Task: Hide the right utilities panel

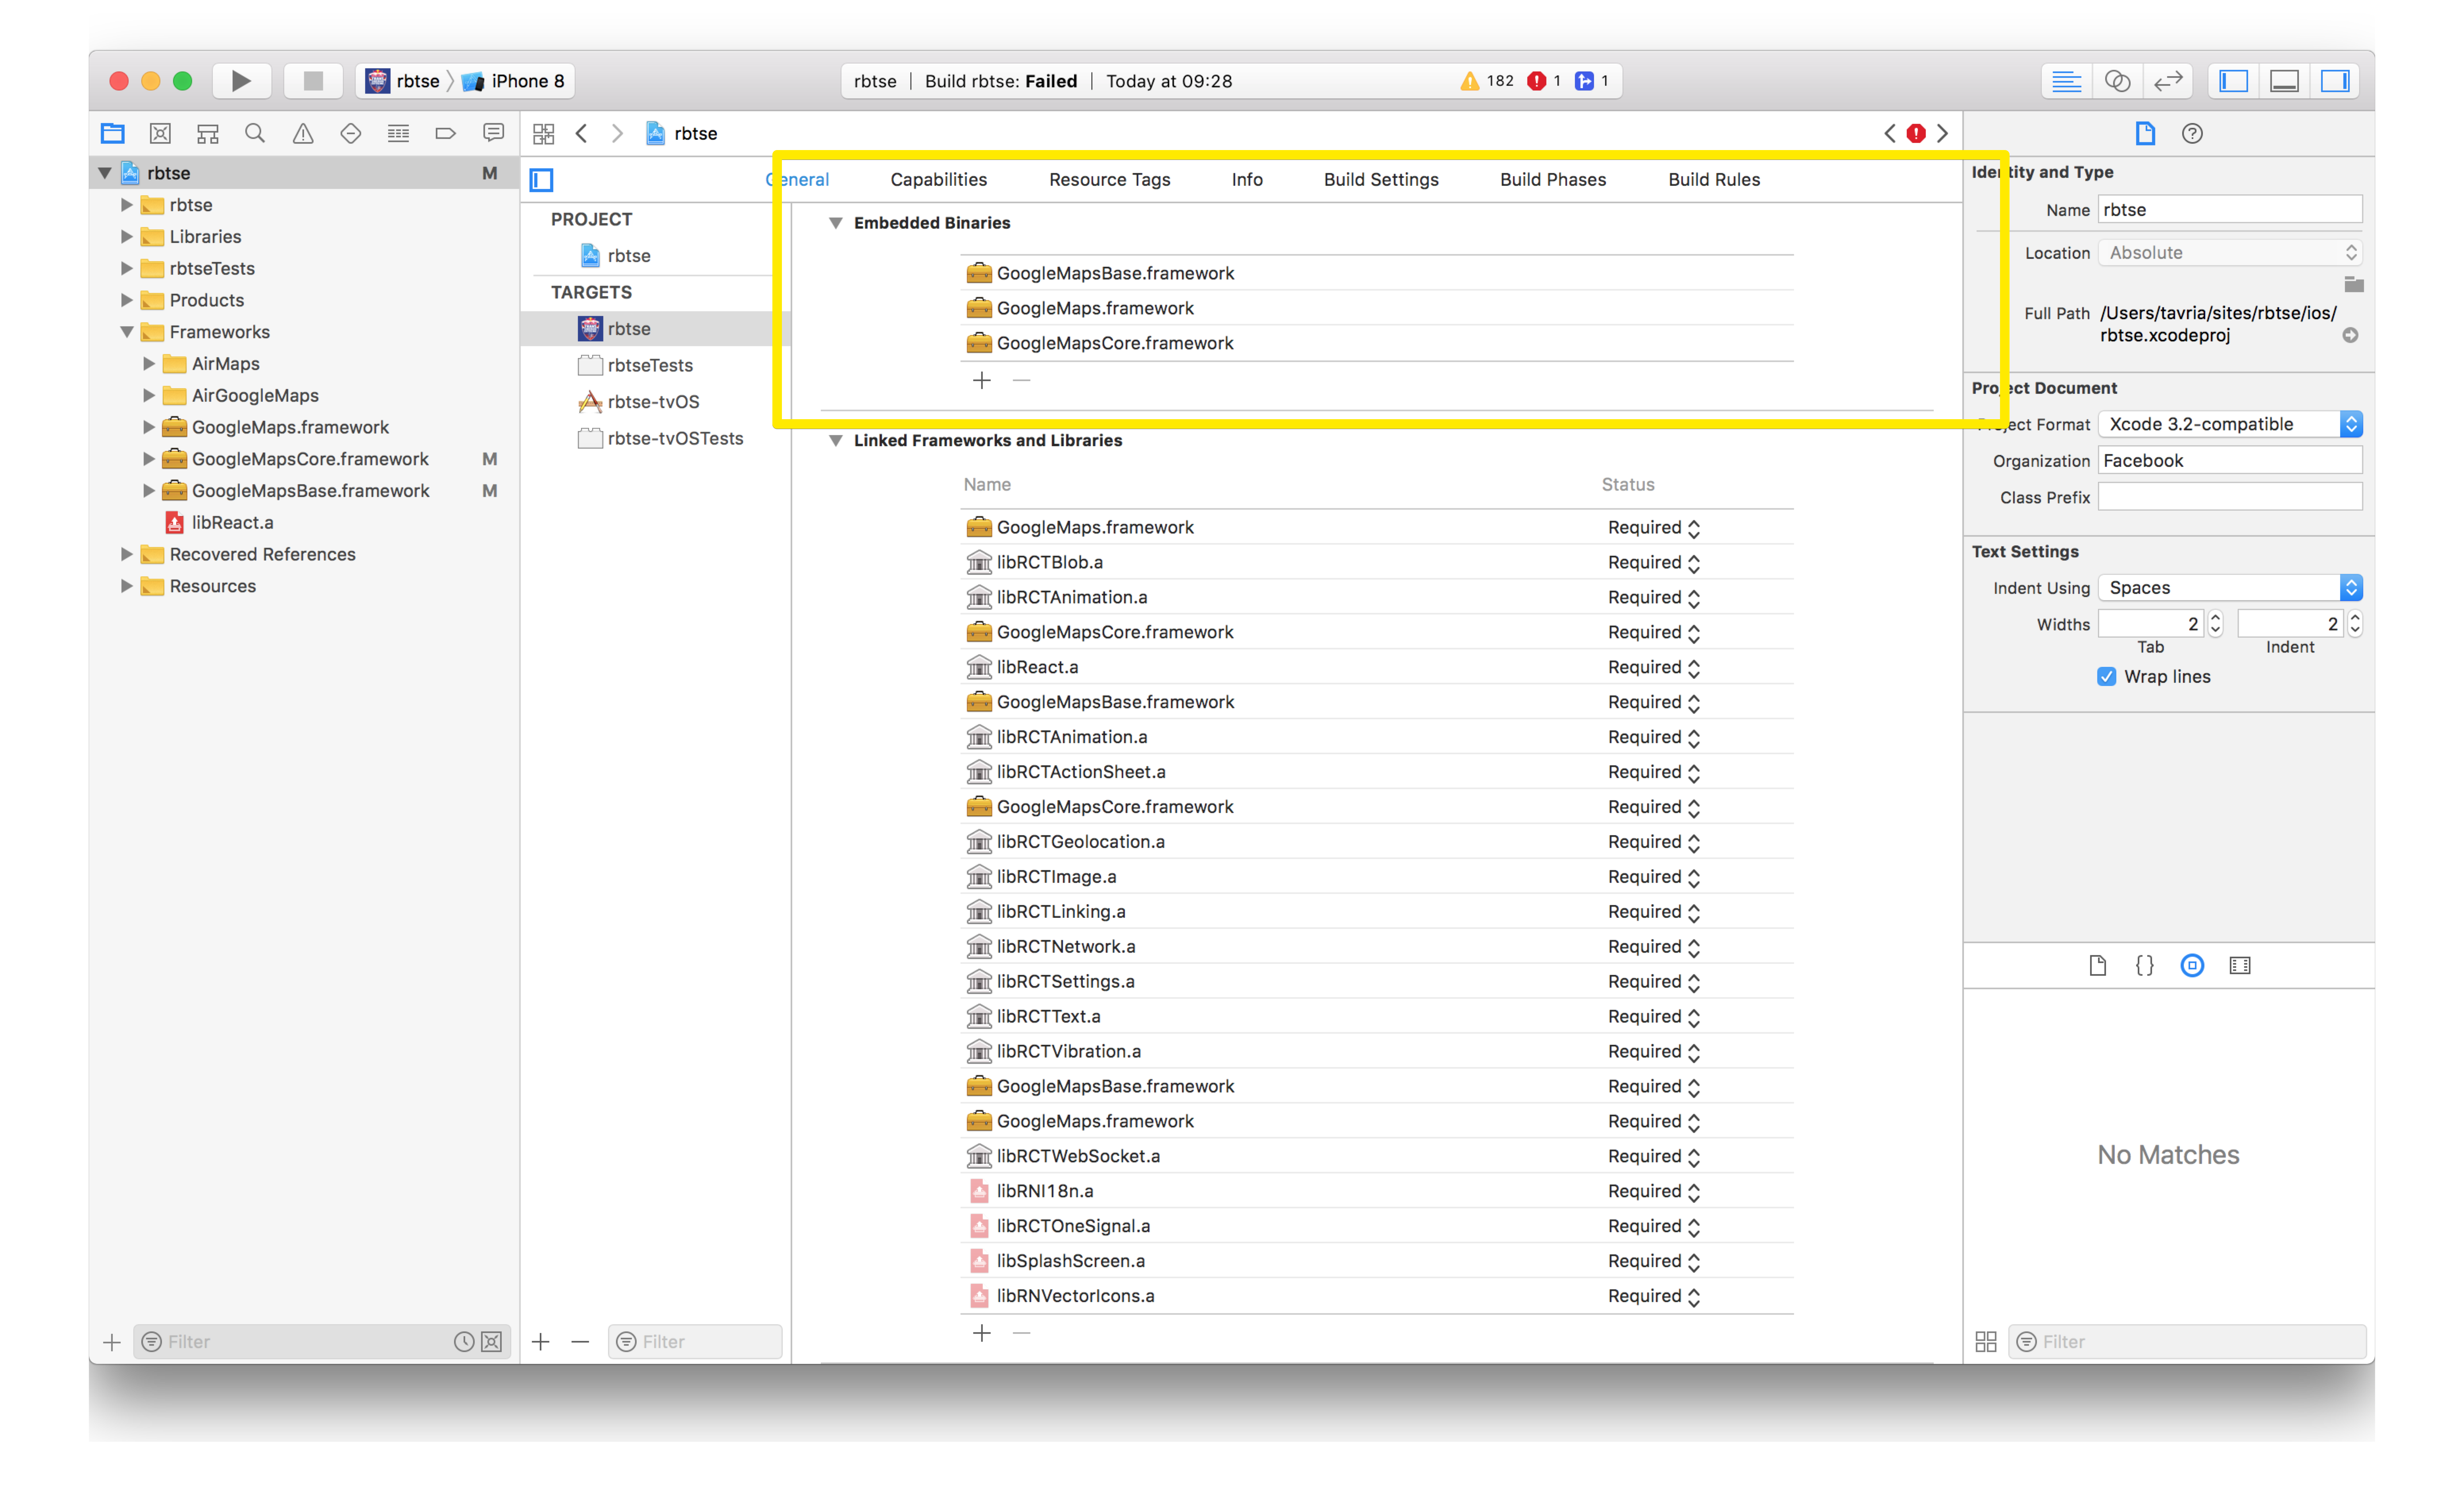Action: (x=2335, y=81)
